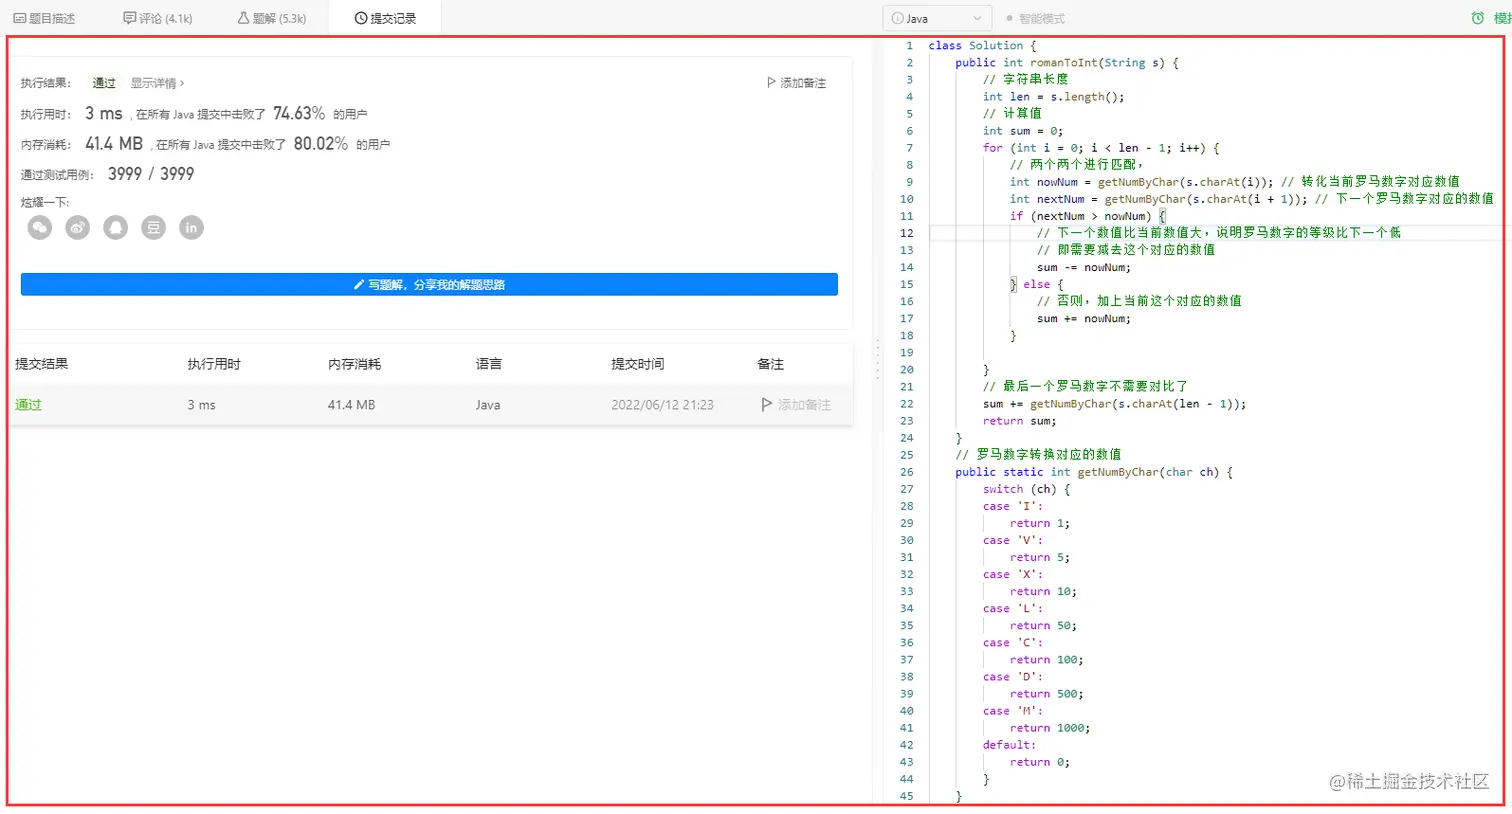
Task: Click line number 12 in the editor gutter
Action: [x=906, y=233]
